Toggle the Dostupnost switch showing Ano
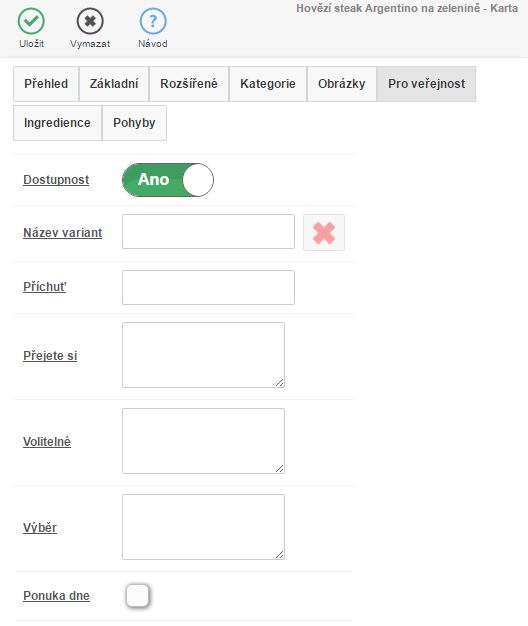The image size is (528, 626). (168, 180)
